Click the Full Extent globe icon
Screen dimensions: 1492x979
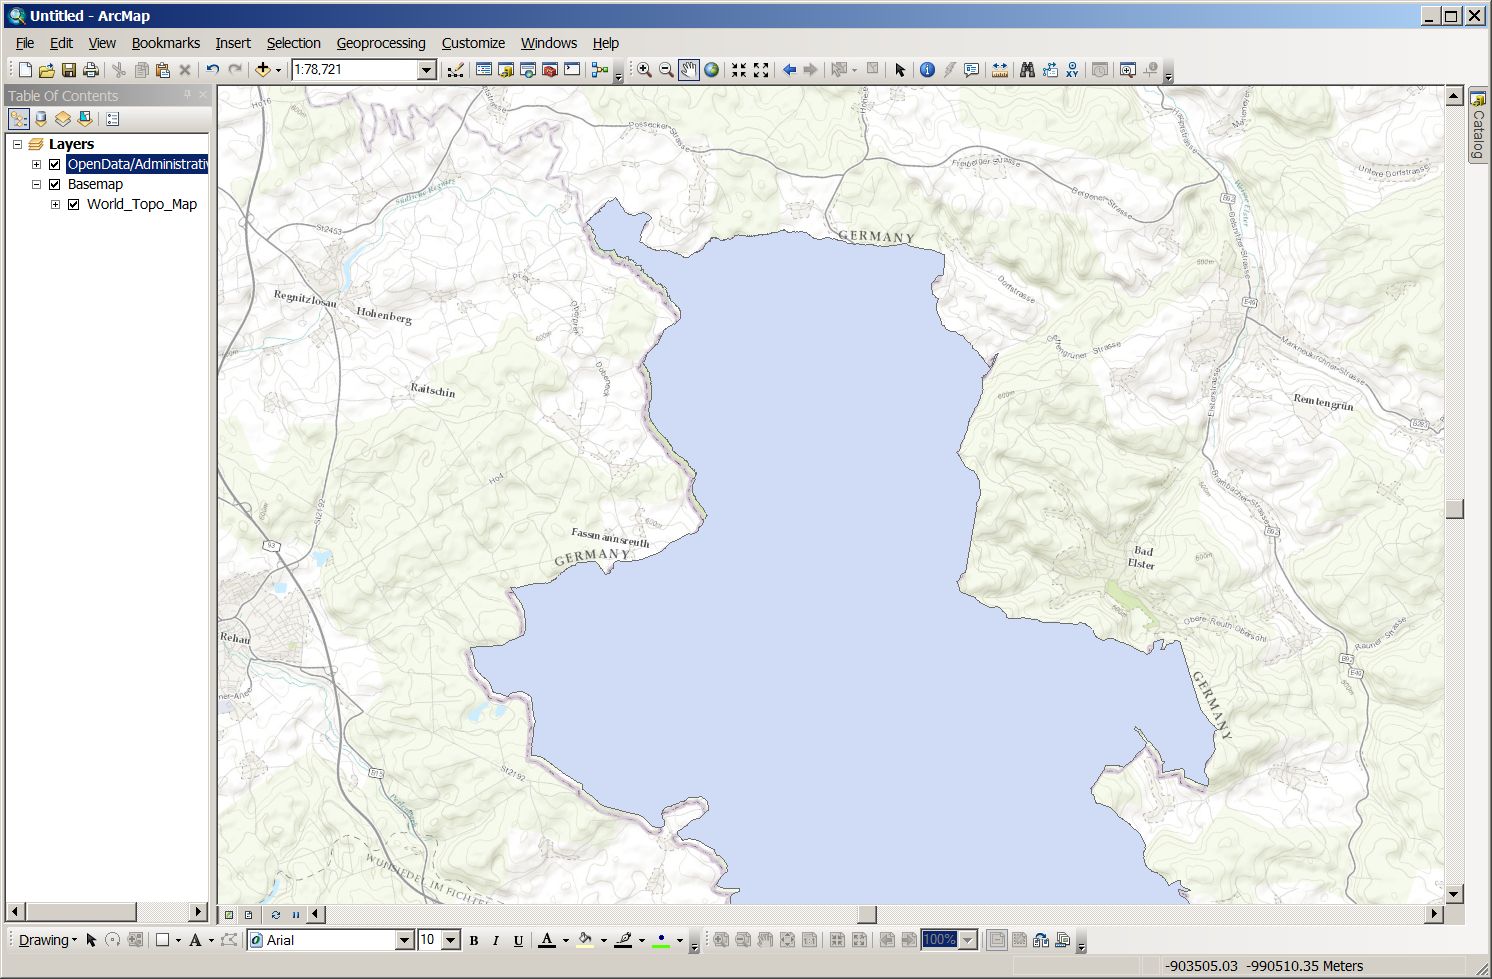tap(711, 70)
